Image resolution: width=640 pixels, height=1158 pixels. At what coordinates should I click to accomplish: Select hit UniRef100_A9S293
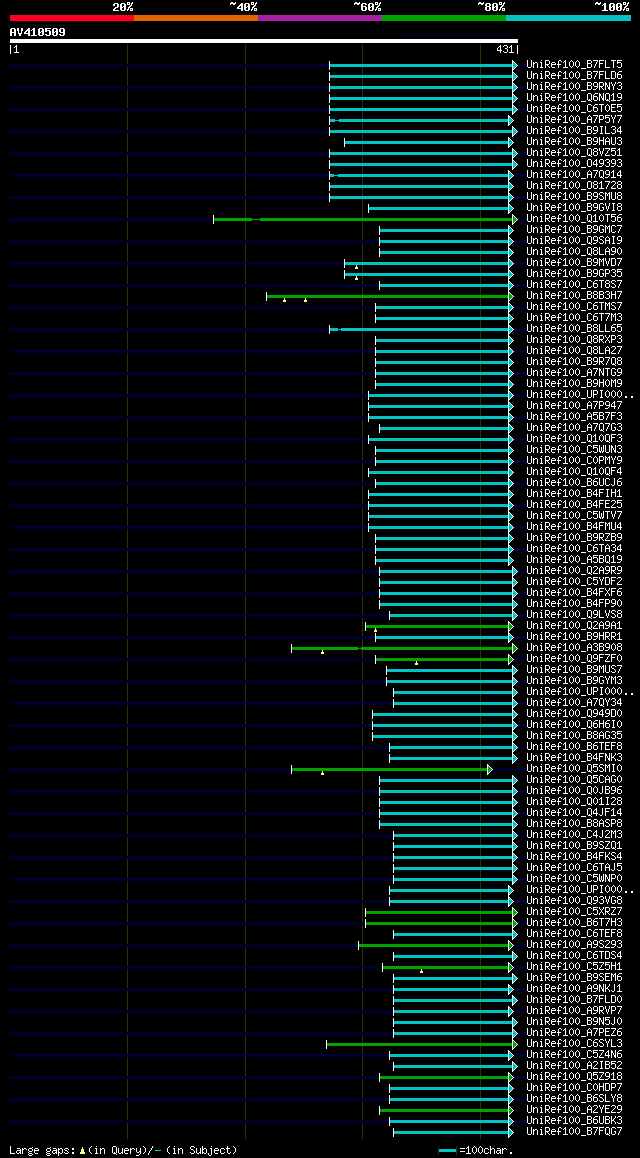[574, 945]
